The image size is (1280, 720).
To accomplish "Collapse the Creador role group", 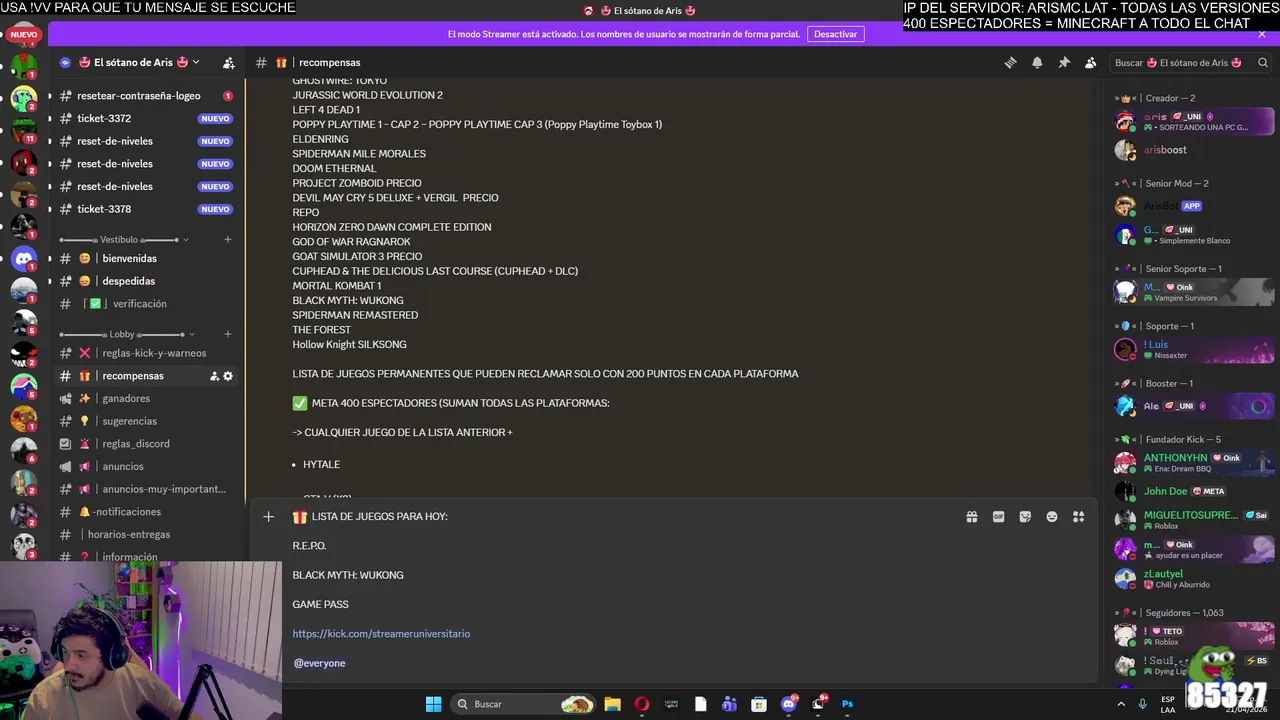I will (x=1156, y=98).
